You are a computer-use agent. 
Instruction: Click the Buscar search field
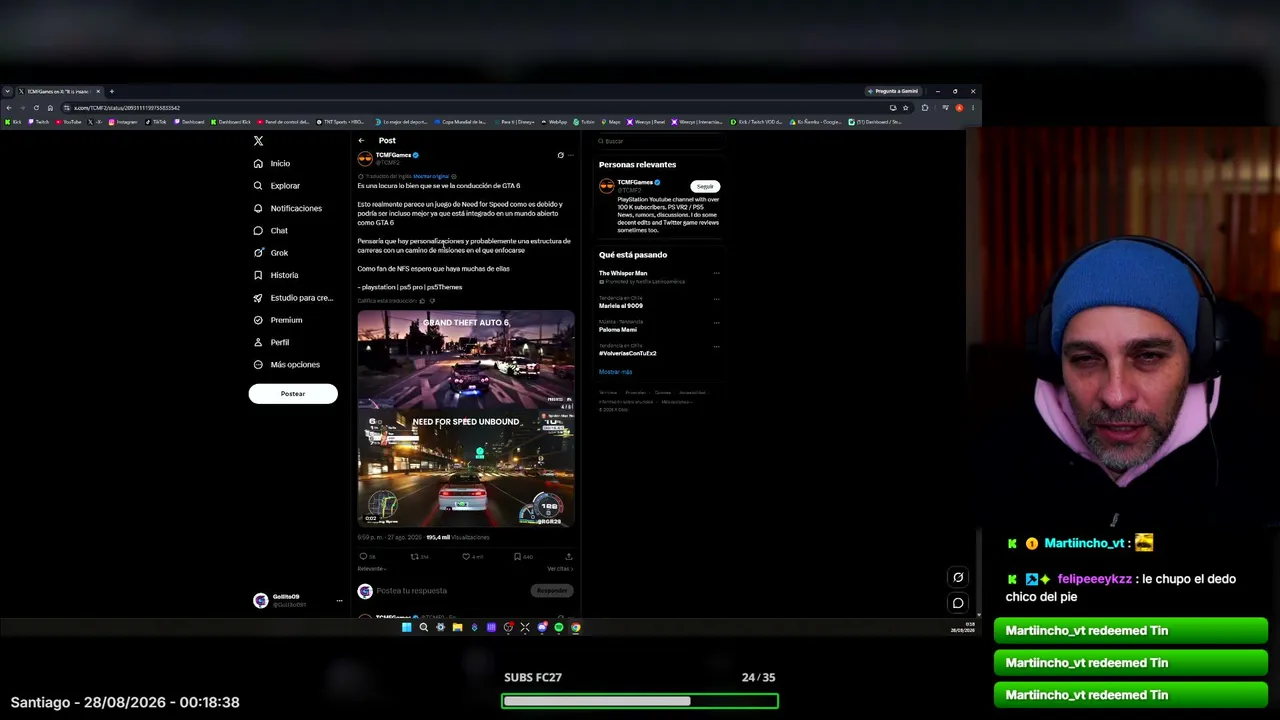tap(660, 141)
